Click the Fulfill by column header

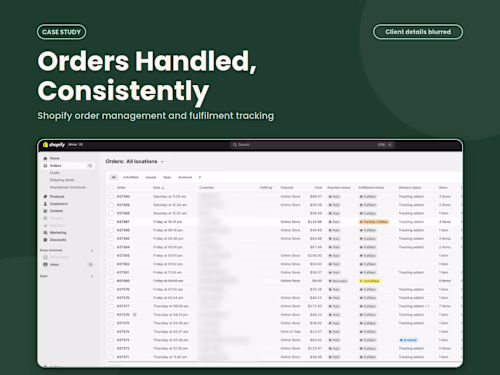266,188
